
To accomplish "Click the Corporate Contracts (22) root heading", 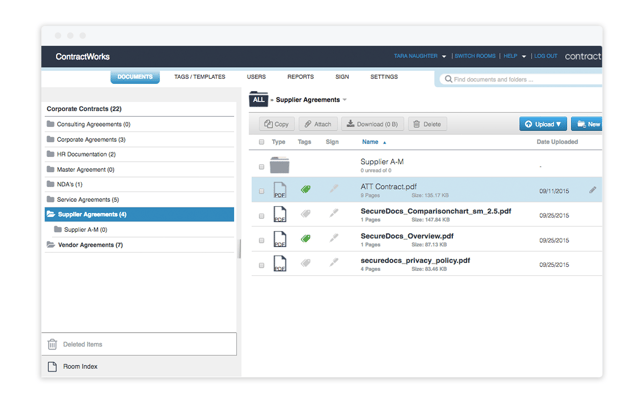I will (84, 109).
